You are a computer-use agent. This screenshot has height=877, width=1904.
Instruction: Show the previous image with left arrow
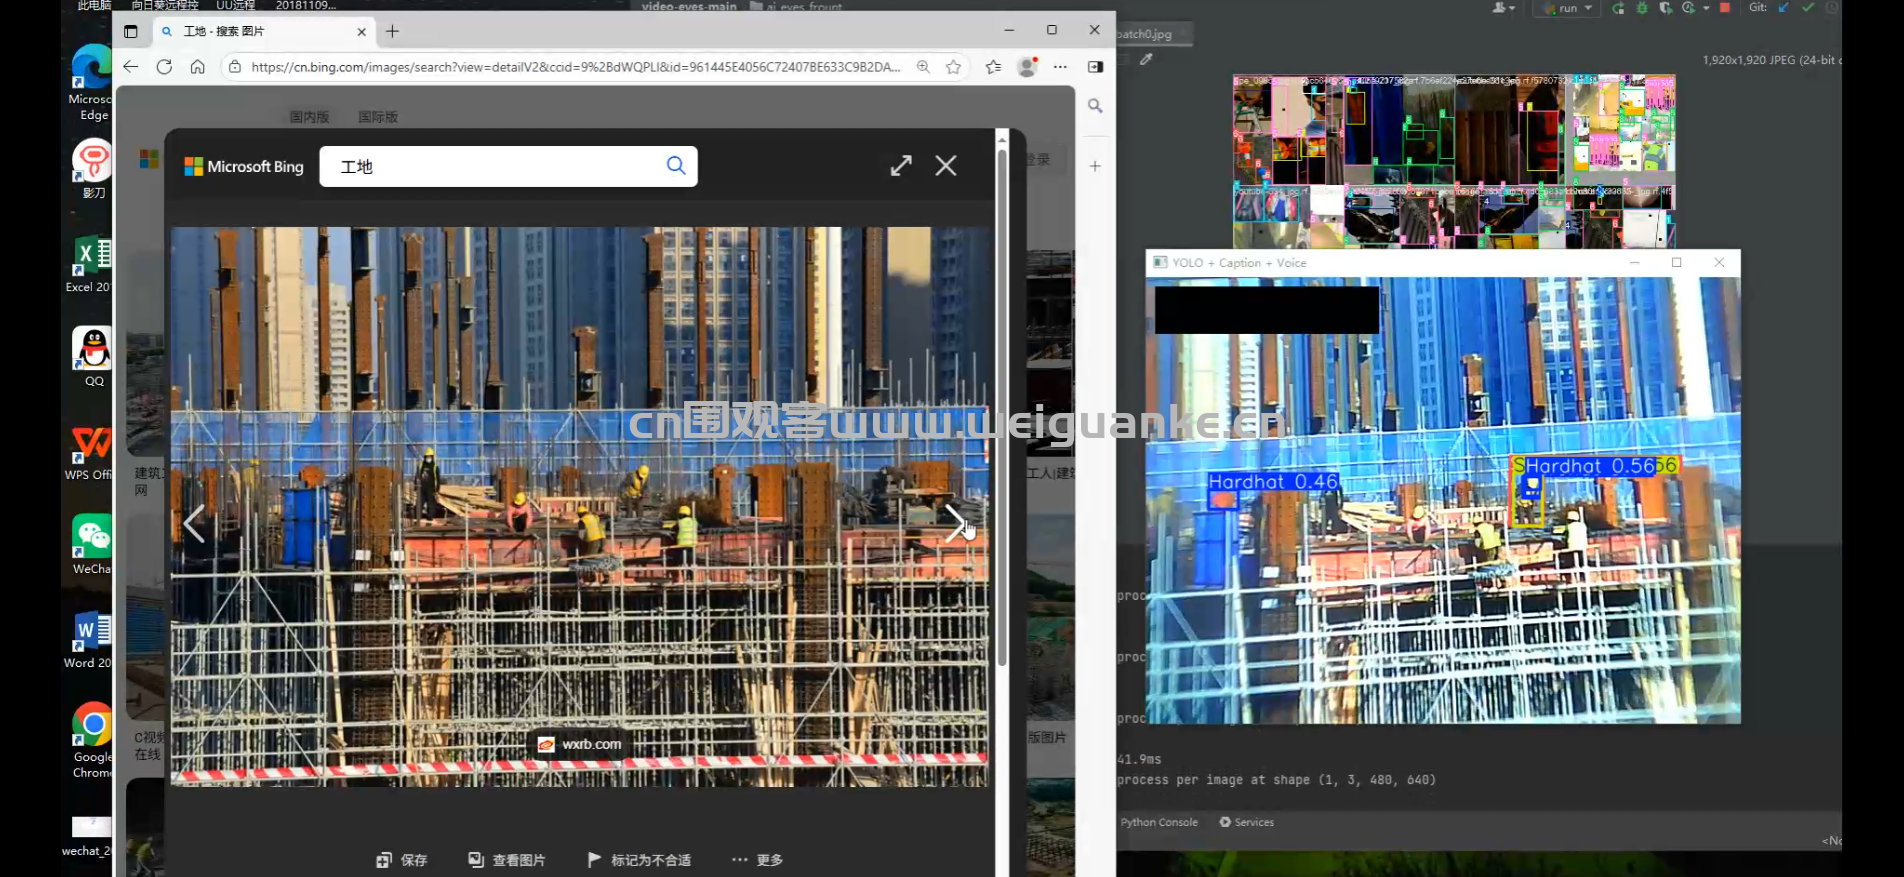pos(195,523)
